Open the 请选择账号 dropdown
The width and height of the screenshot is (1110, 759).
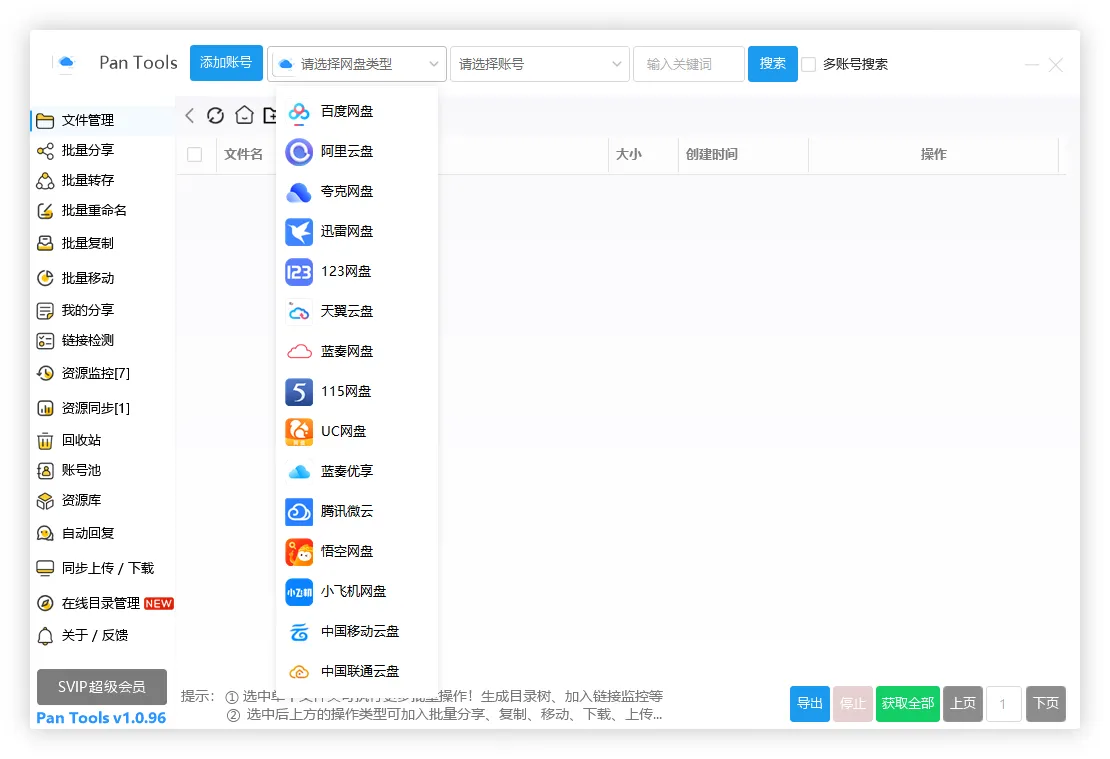pos(539,64)
